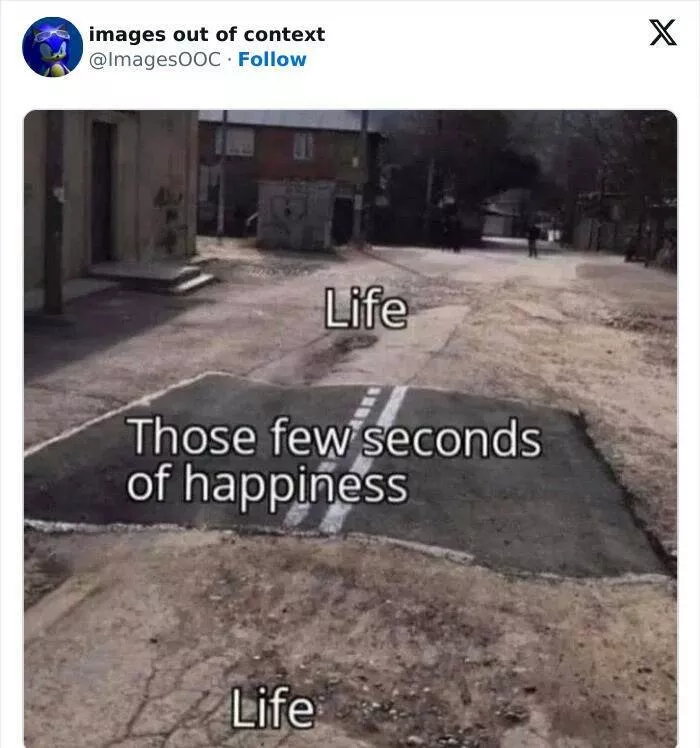The width and height of the screenshot is (700, 748).
Task: Click the distant white garage door
Action: pyautogui.click(x=495, y=224)
